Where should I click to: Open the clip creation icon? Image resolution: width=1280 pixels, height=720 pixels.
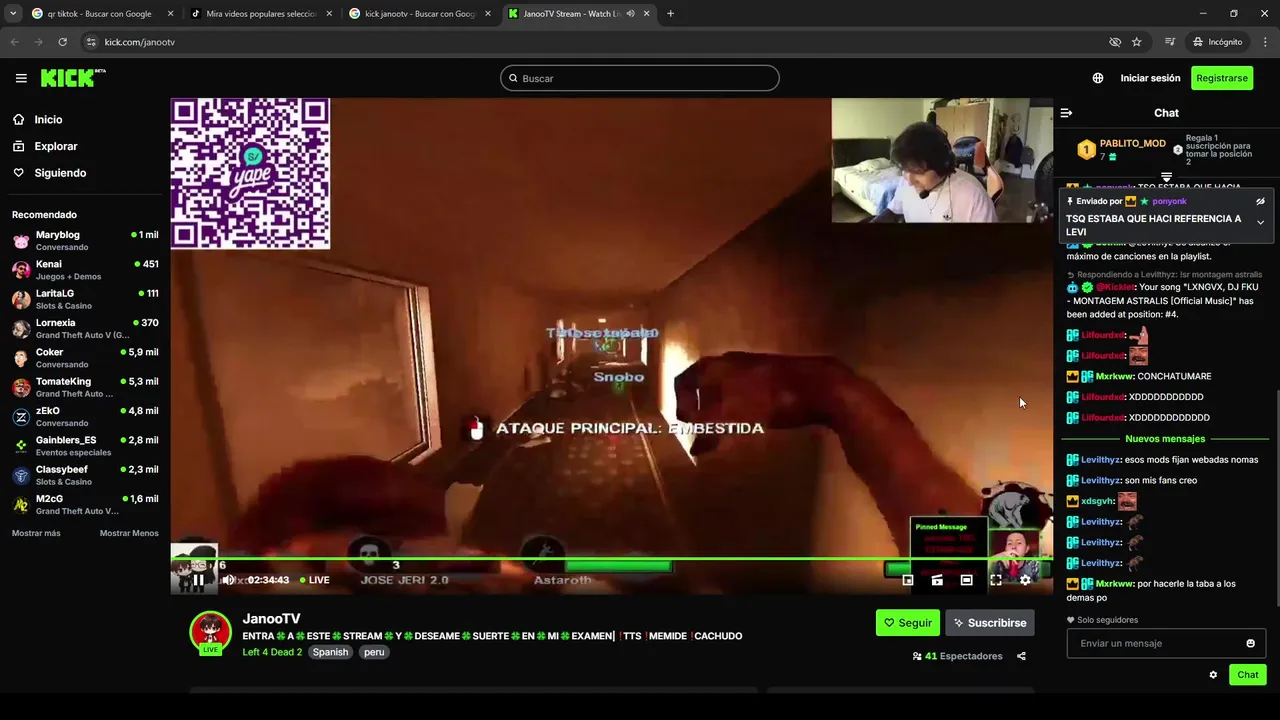pos(937,580)
